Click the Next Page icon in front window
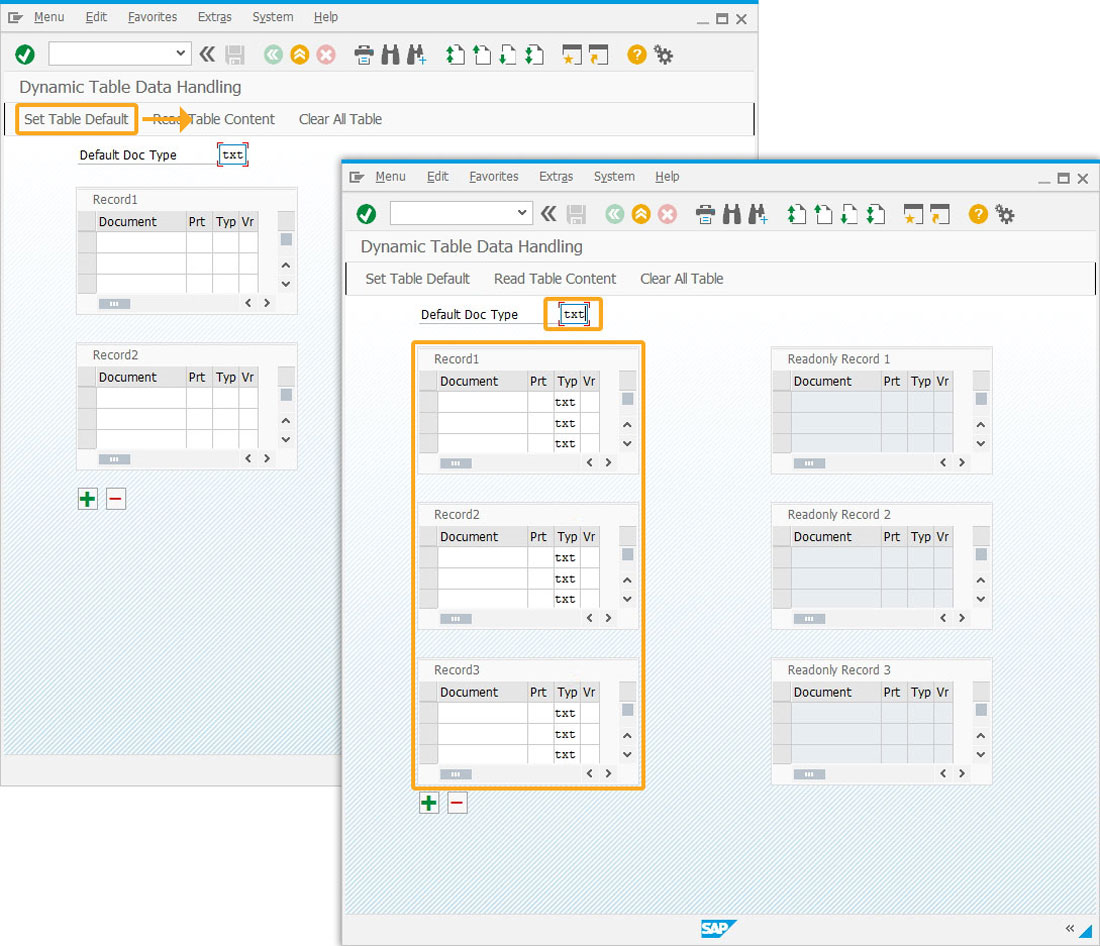Viewport: 1100px width, 946px height. [849, 214]
